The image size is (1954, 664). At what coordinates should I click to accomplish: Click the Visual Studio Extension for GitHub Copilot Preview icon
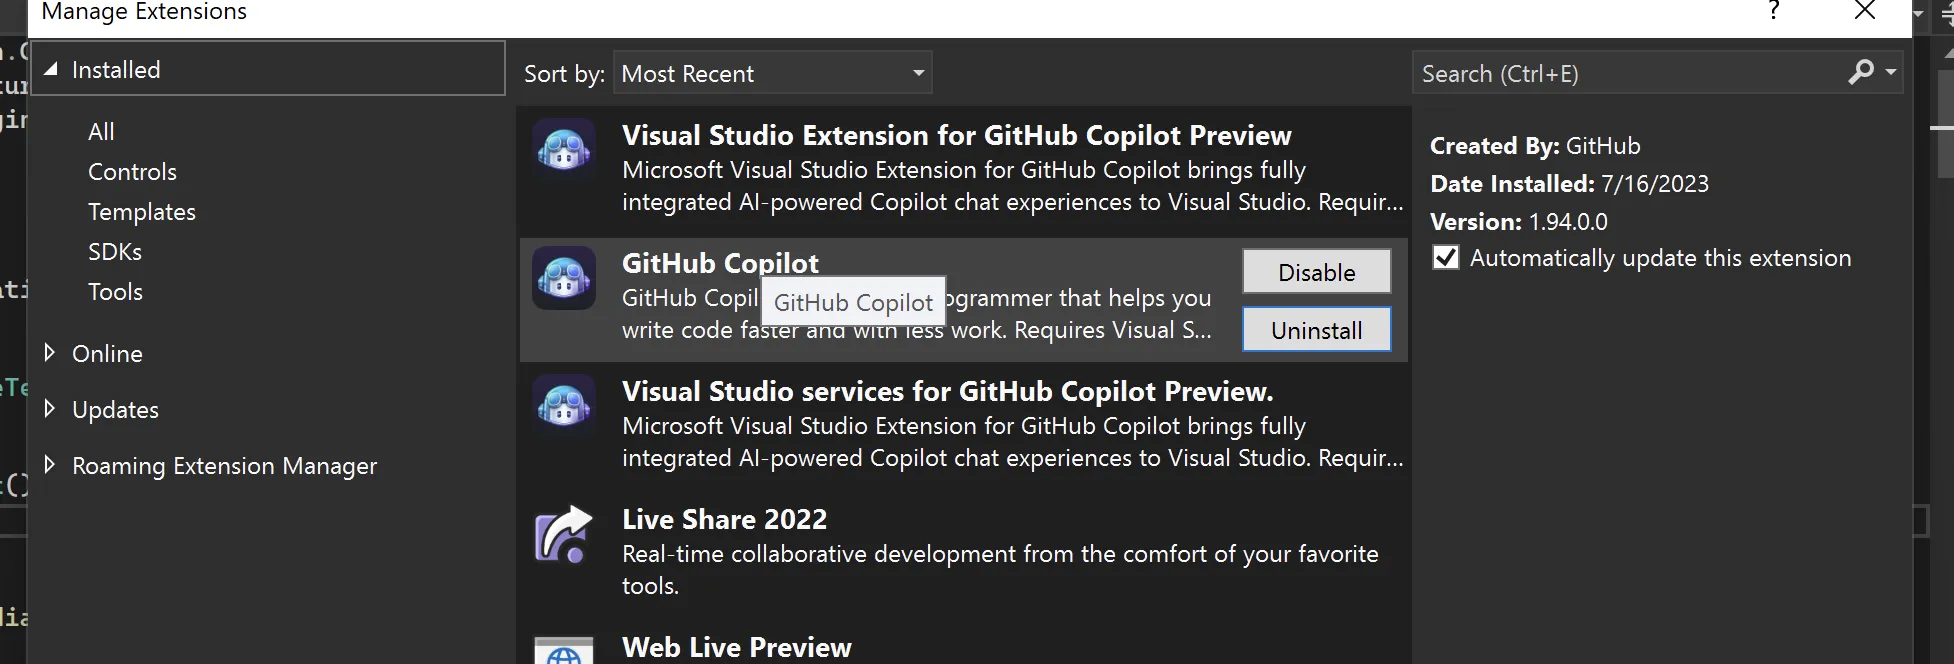(x=564, y=149)
